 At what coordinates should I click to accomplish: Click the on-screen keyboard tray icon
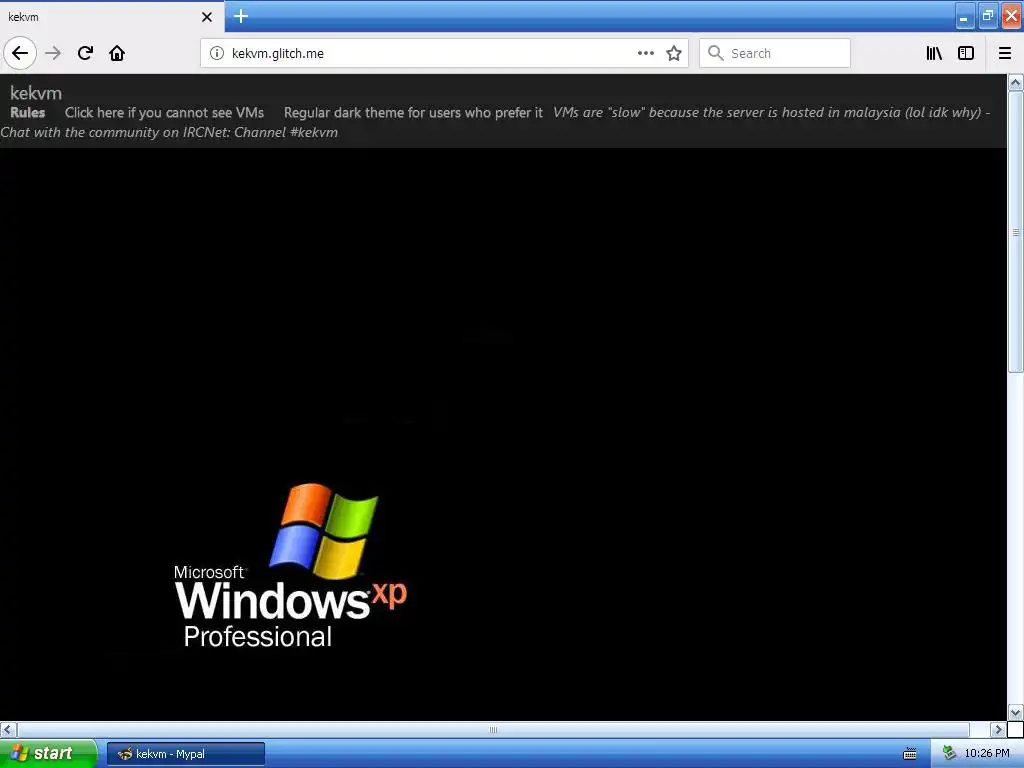[x=910, y=754]
